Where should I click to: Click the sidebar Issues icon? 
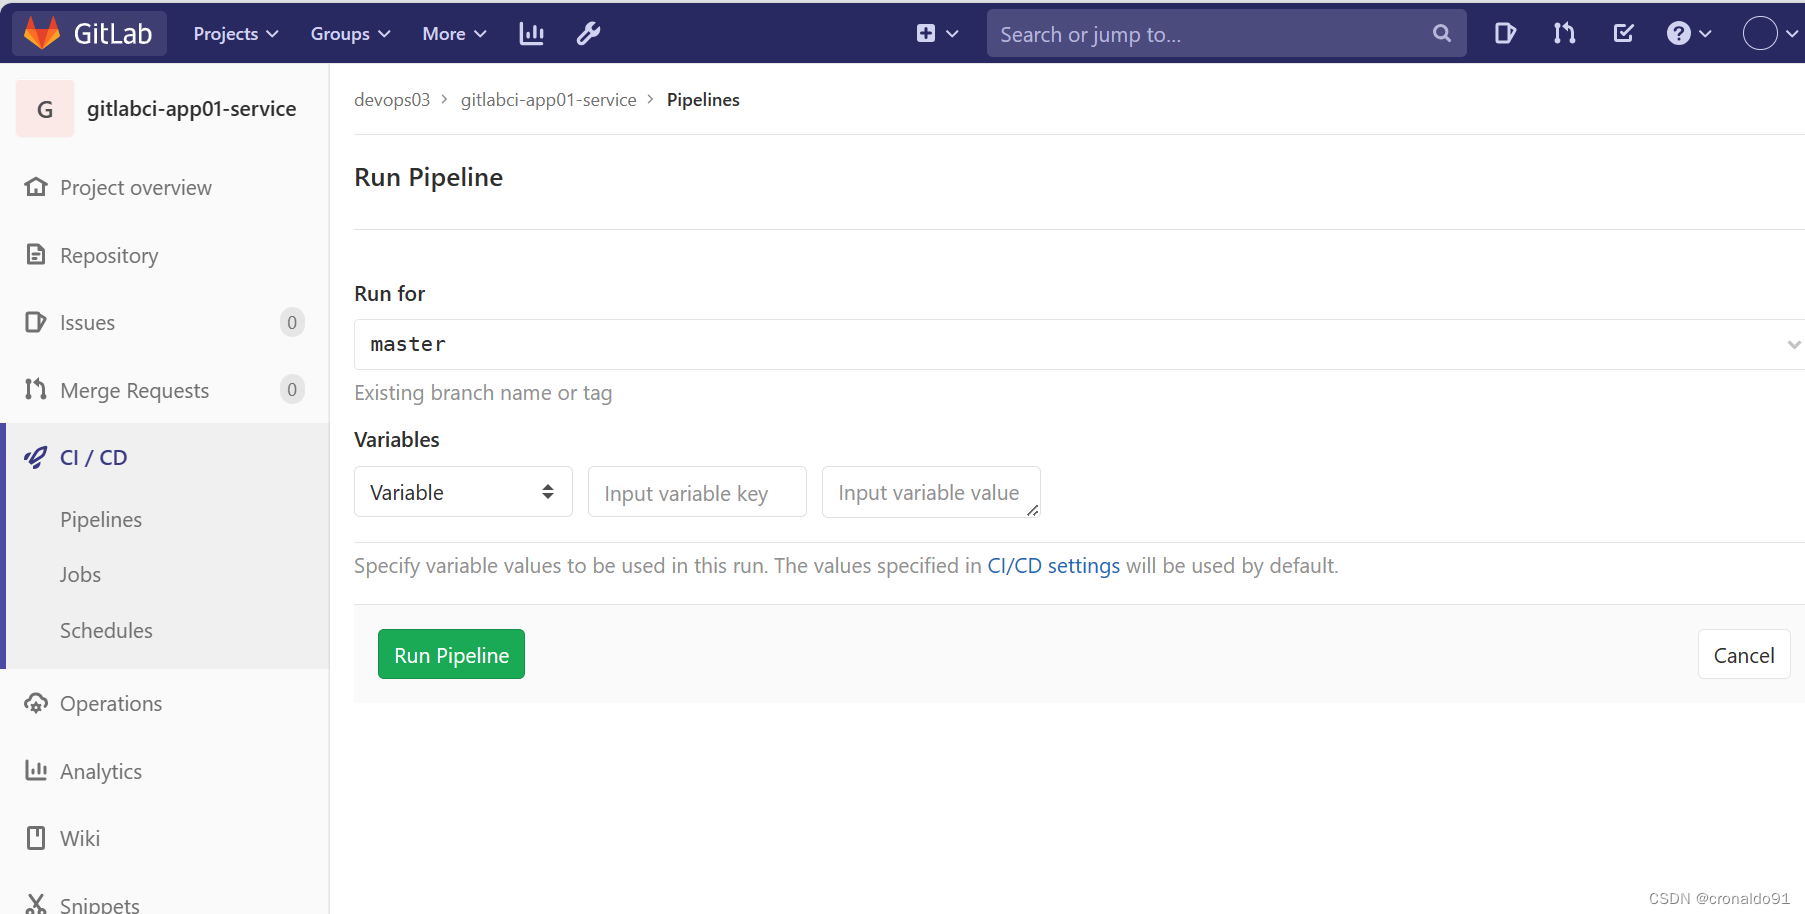click(x=36, y=322)
